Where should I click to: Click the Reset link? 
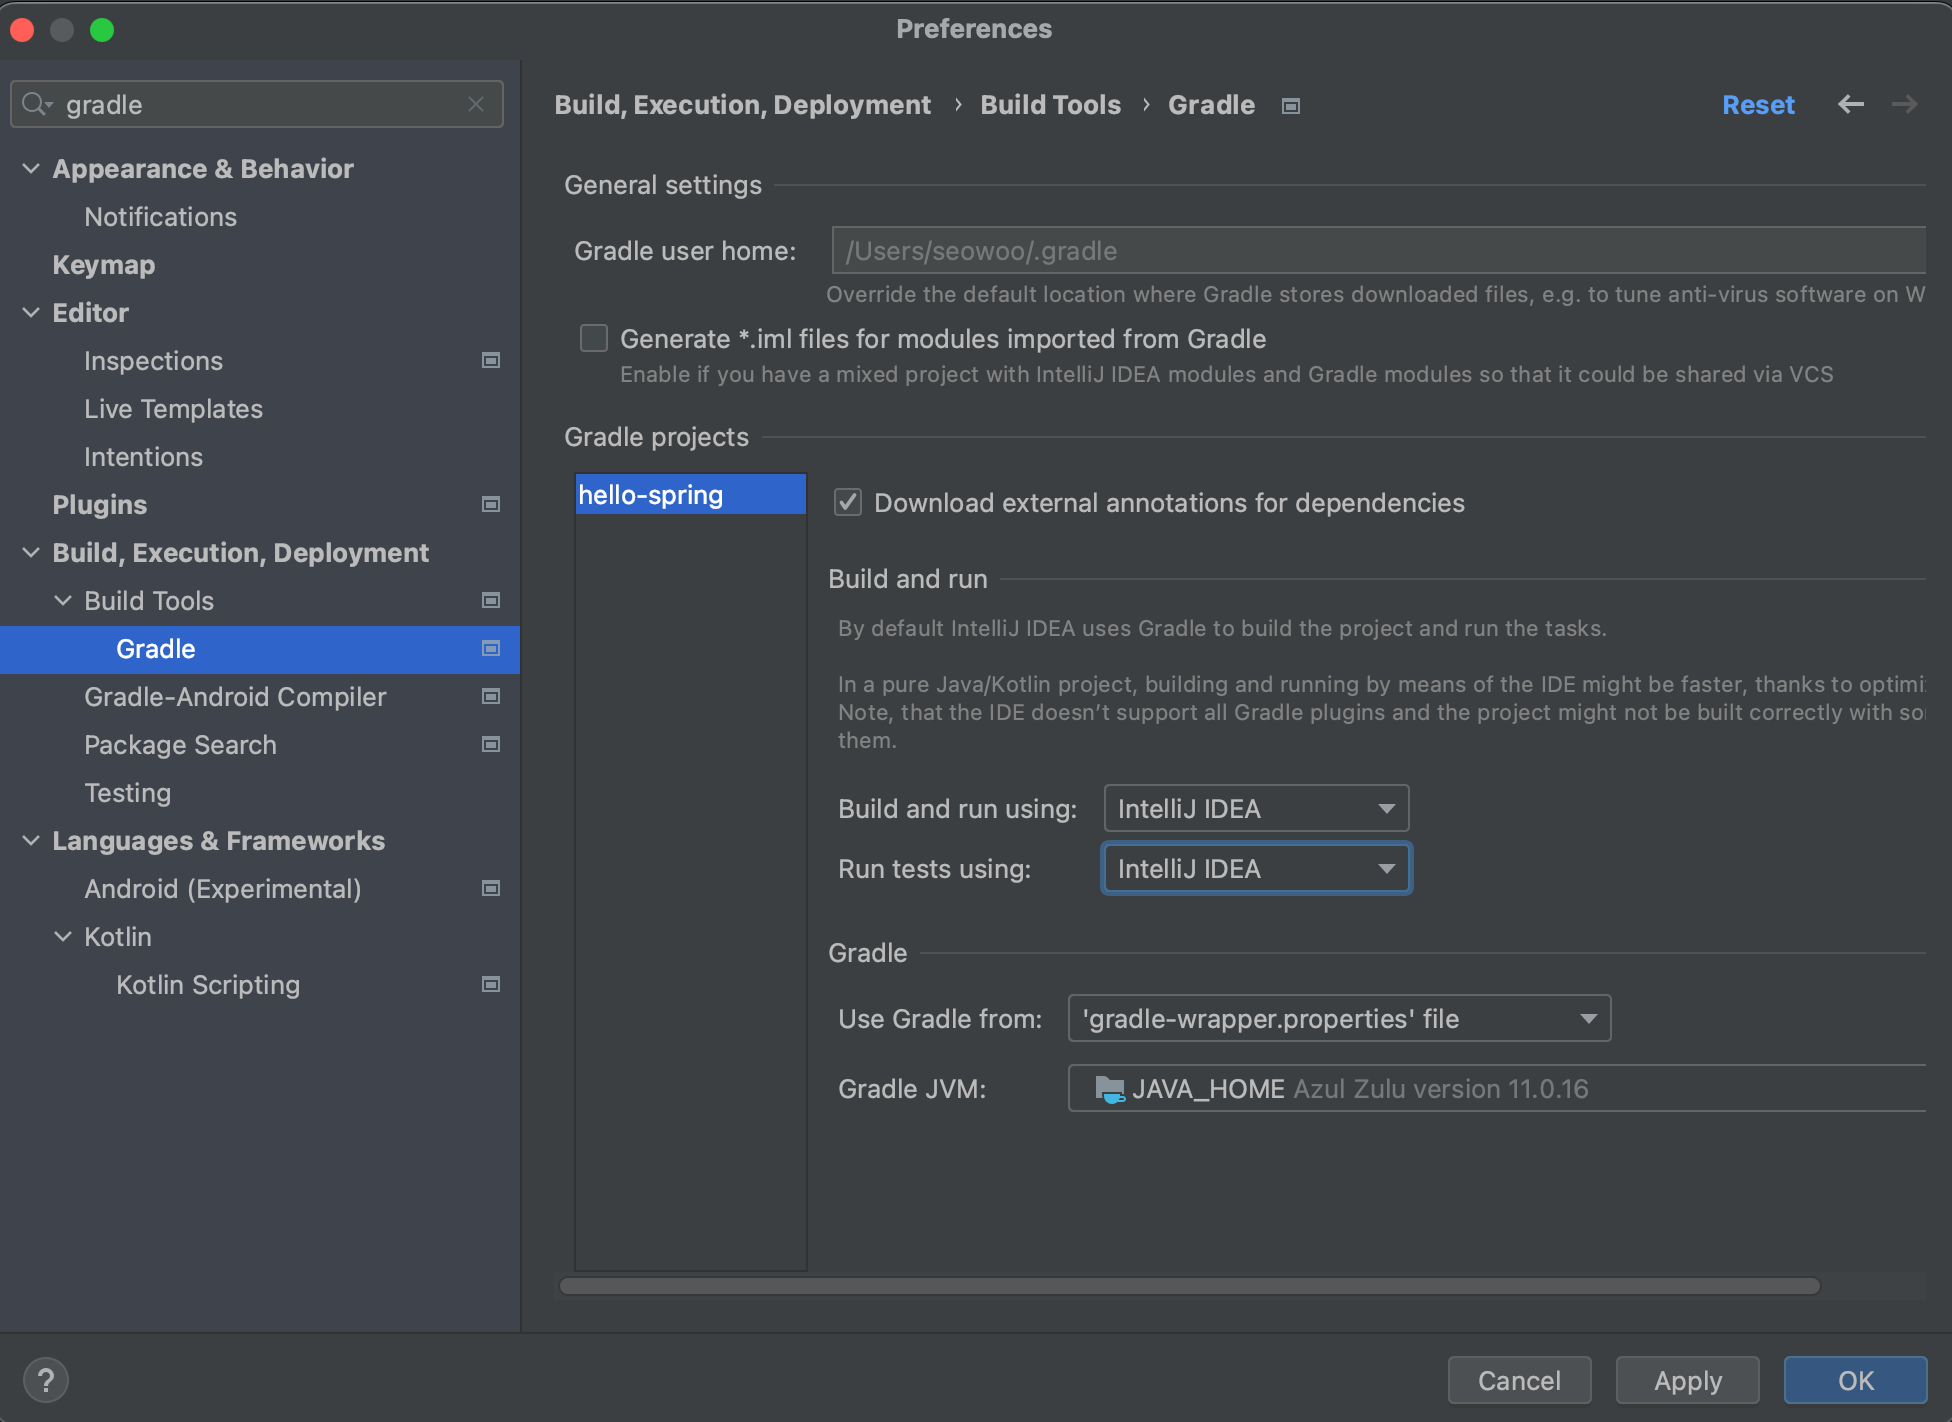pyautogui.click(x=1758, y=105)
